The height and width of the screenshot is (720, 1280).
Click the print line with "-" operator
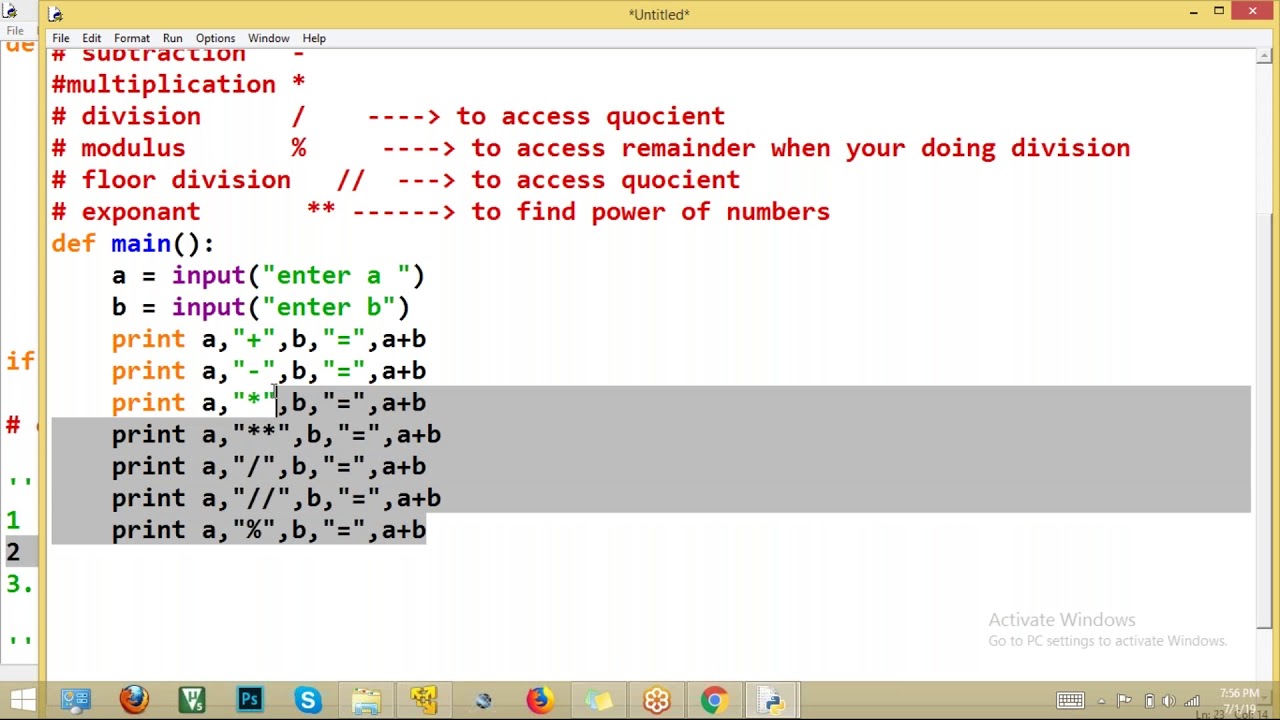point(268,372)
